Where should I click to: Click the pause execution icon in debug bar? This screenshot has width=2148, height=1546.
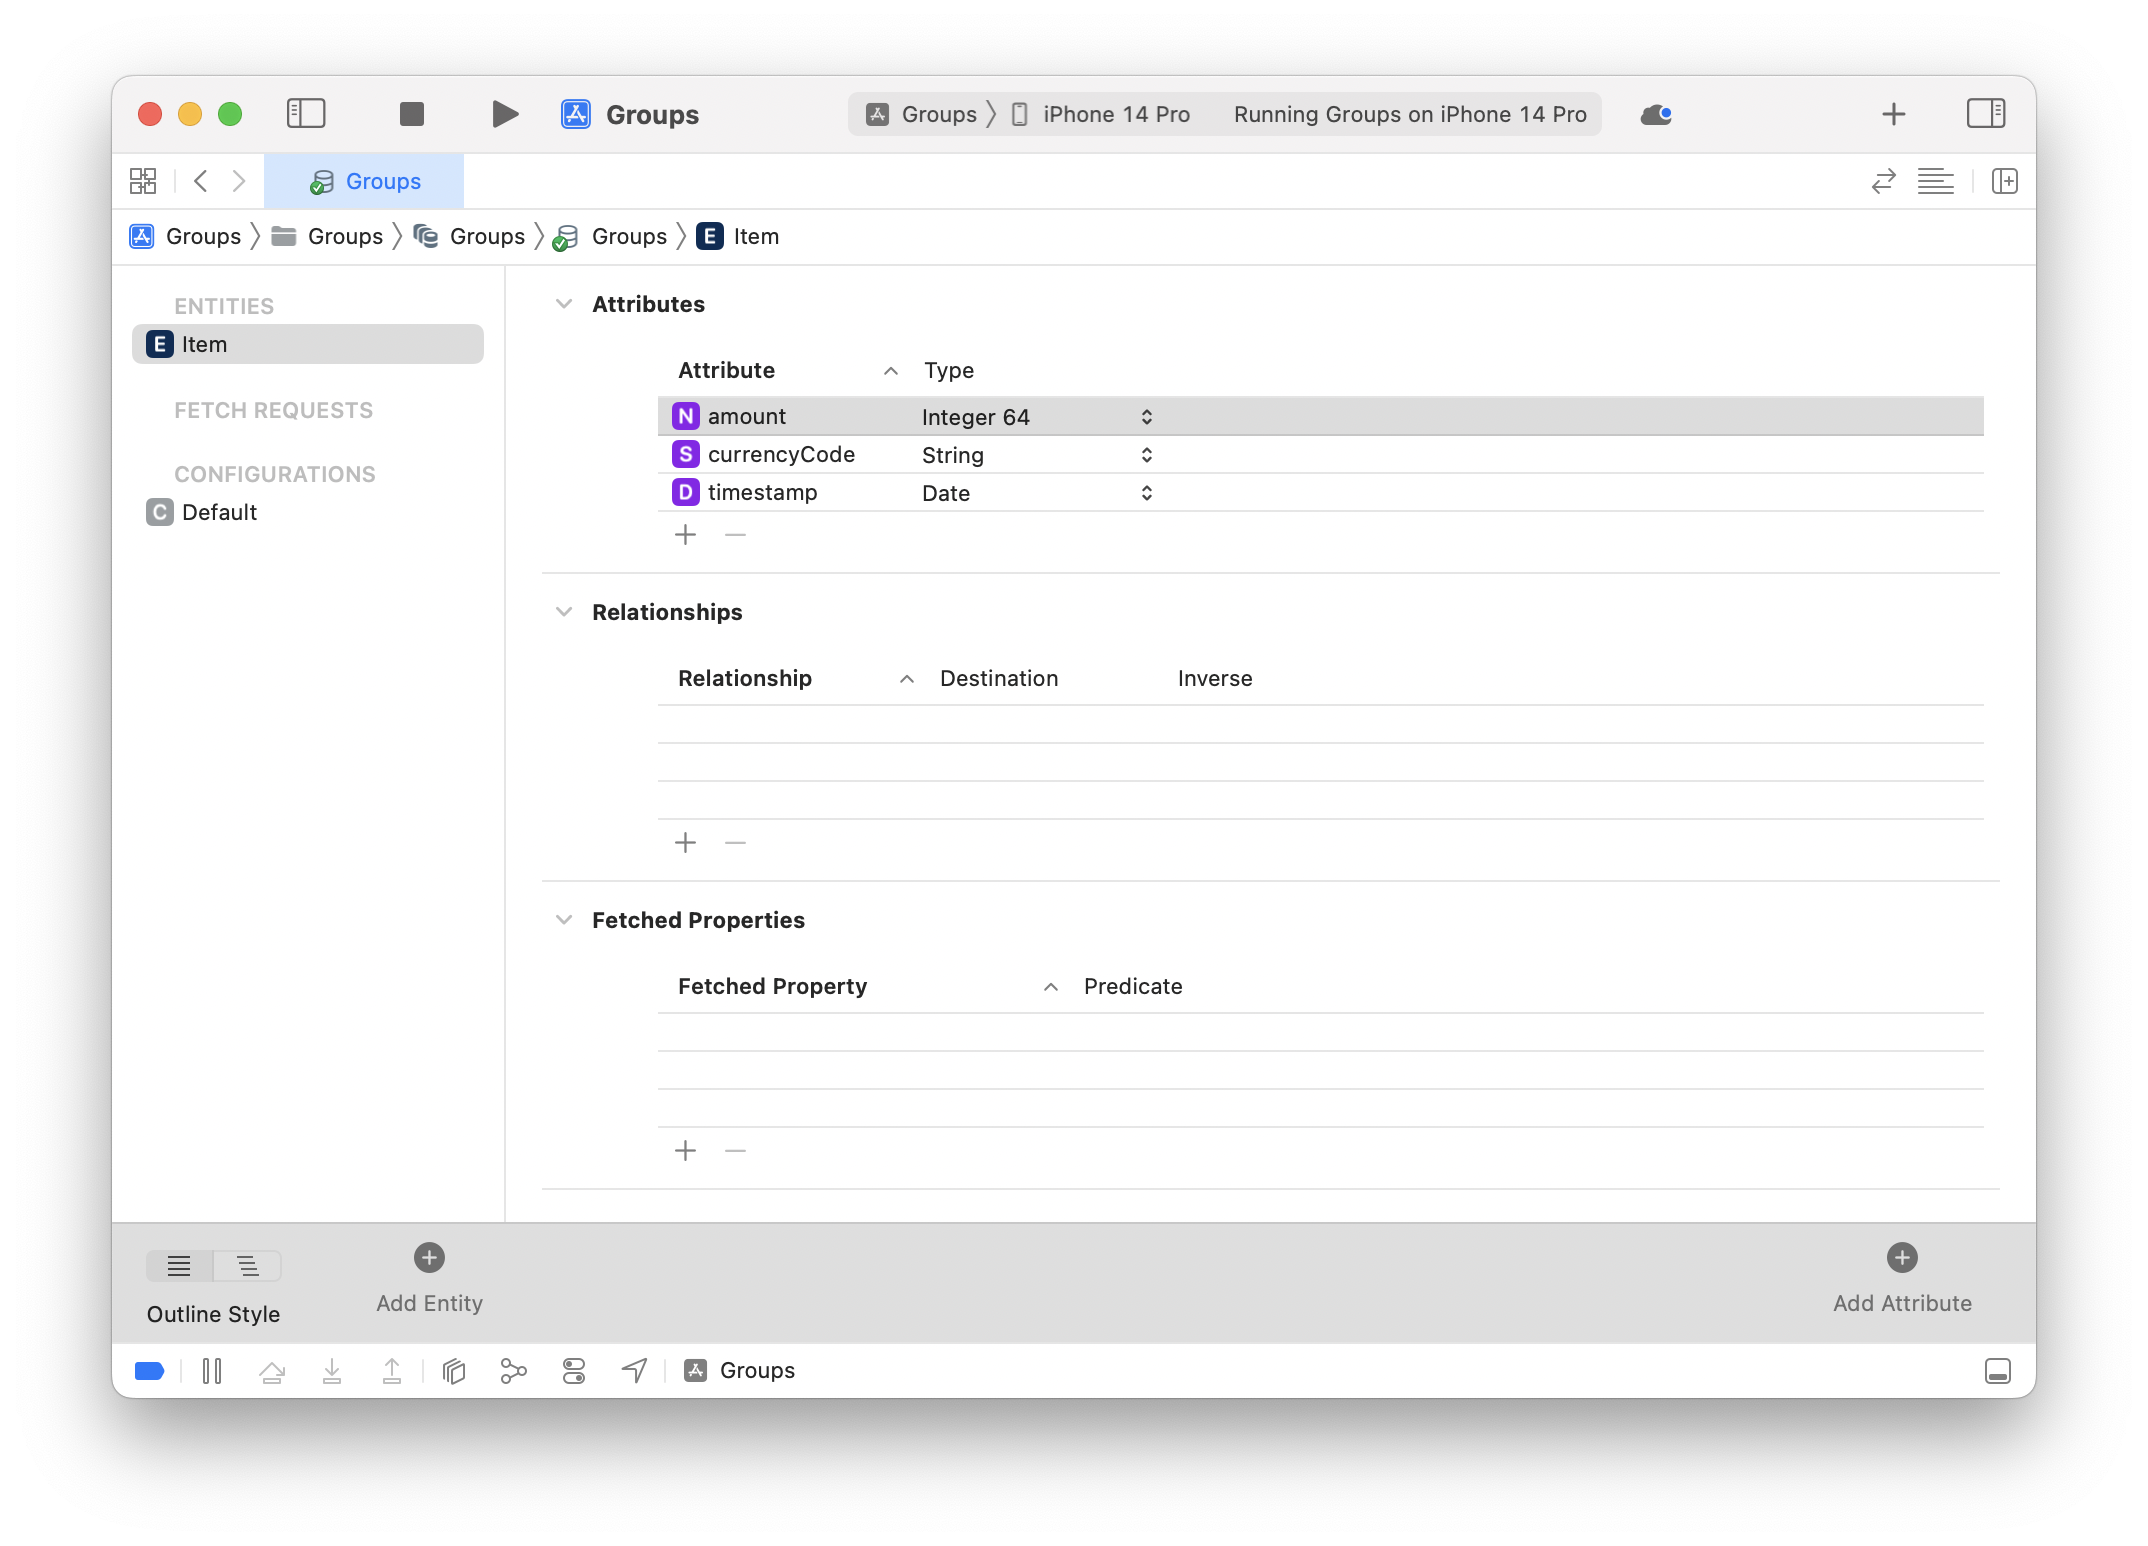pos(211,1371)
